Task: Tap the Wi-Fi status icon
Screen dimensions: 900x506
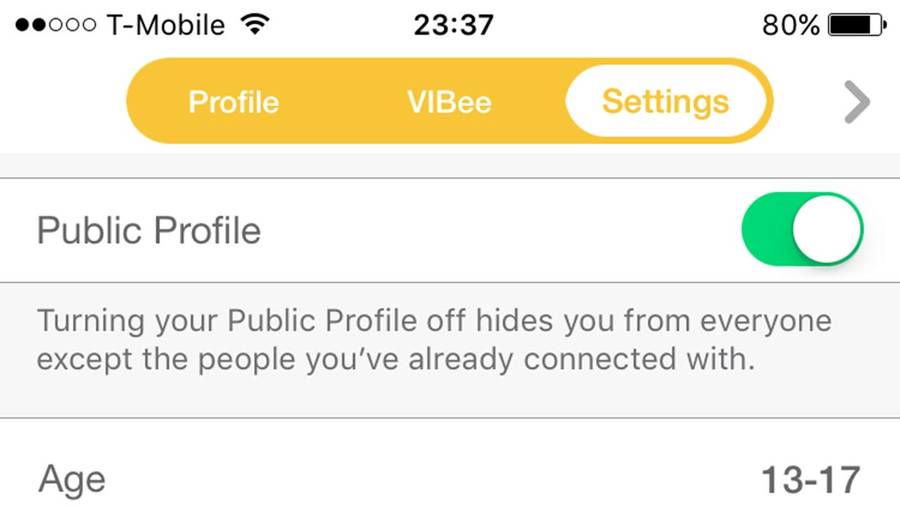Action: pyautogui.click(x=257, y=24)
